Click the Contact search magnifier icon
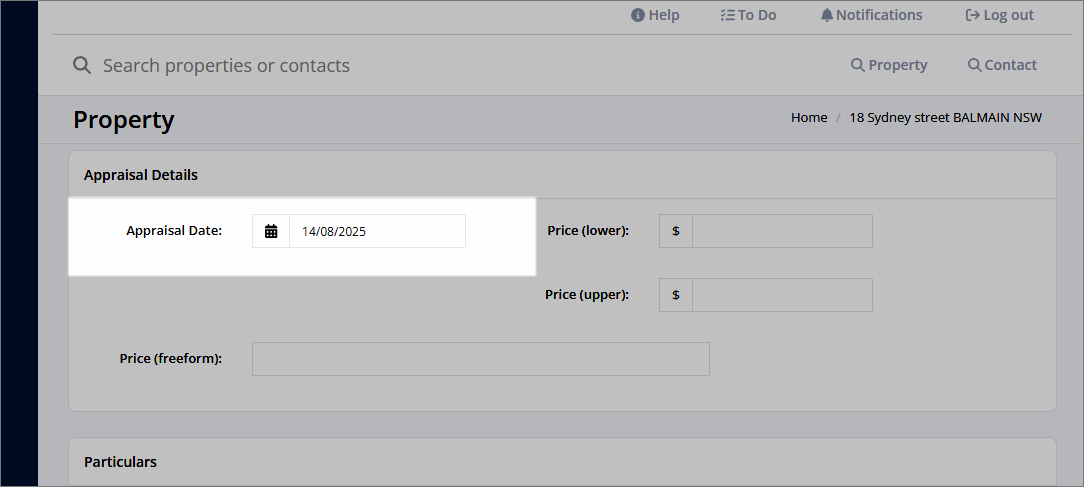Viewport: 1084px width, 487px height. pos(974,65)
